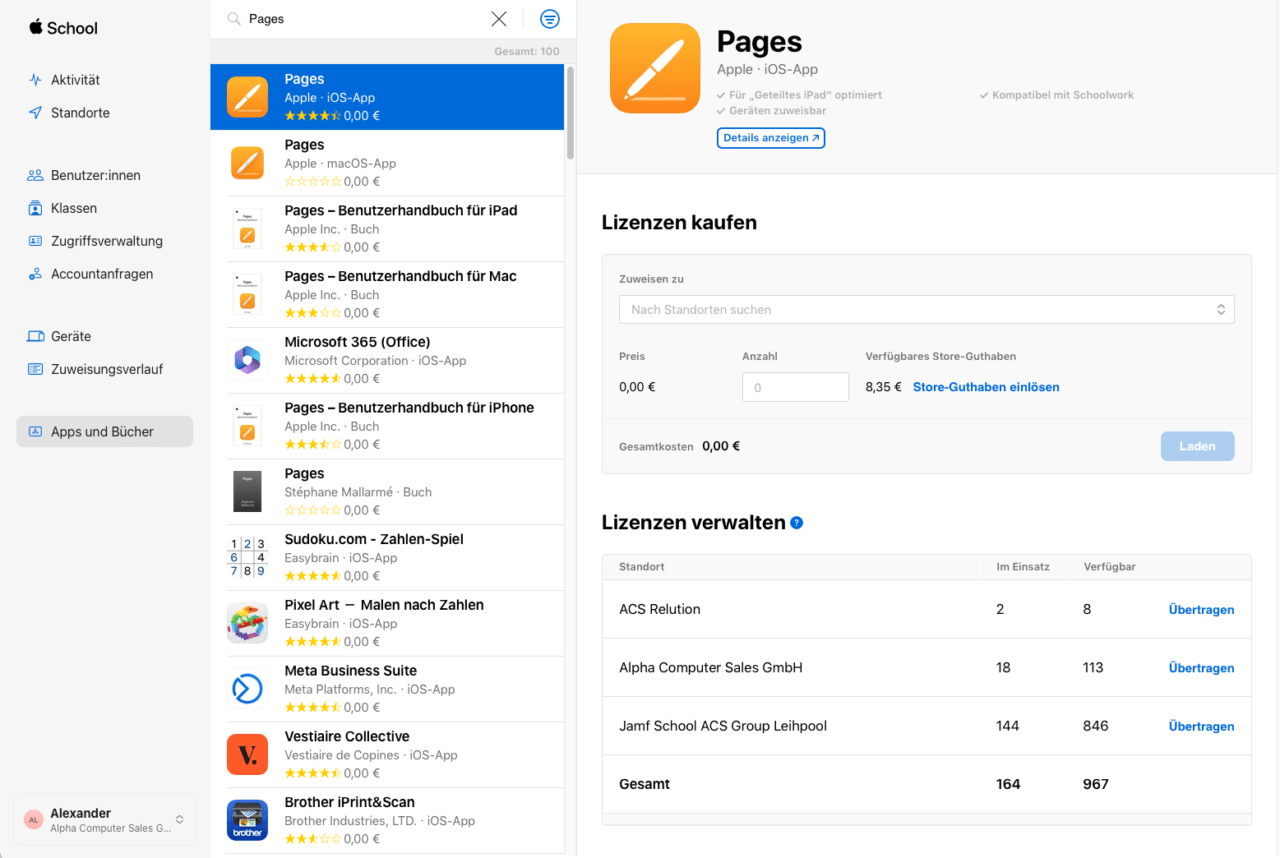This screenshot has height=858, width=1280.
Task: Open Zugriffsverwaltung in the sidebar
Action: point(106,241)
